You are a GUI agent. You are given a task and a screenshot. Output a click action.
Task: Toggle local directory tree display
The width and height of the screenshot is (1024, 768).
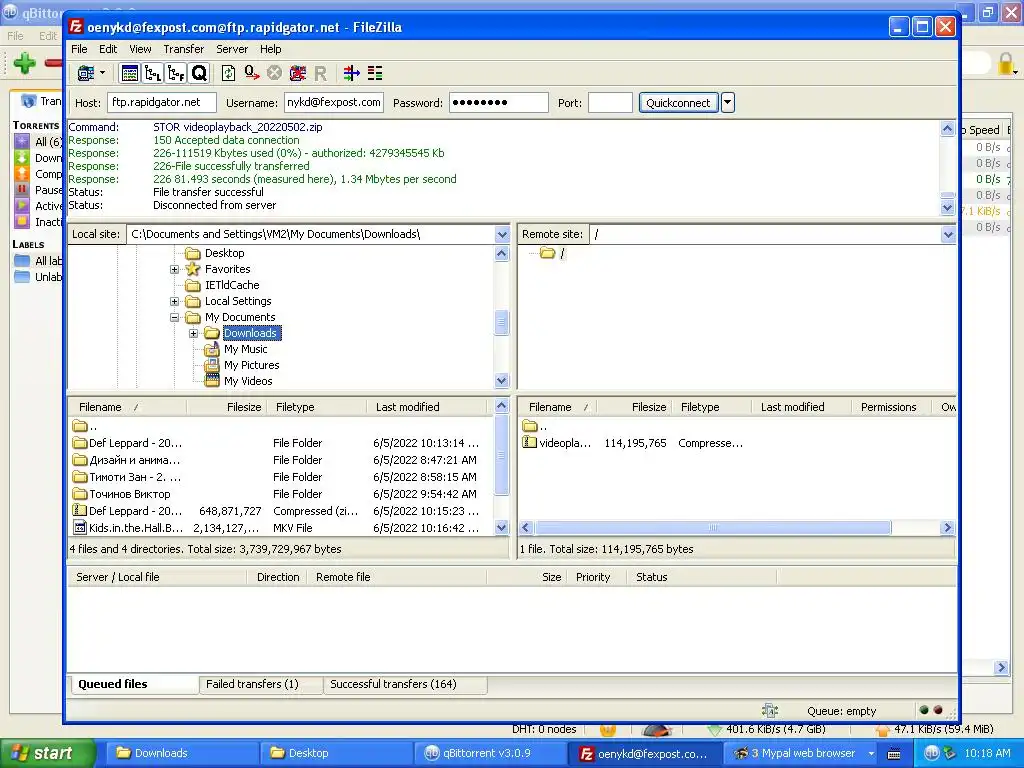[153, 73]
